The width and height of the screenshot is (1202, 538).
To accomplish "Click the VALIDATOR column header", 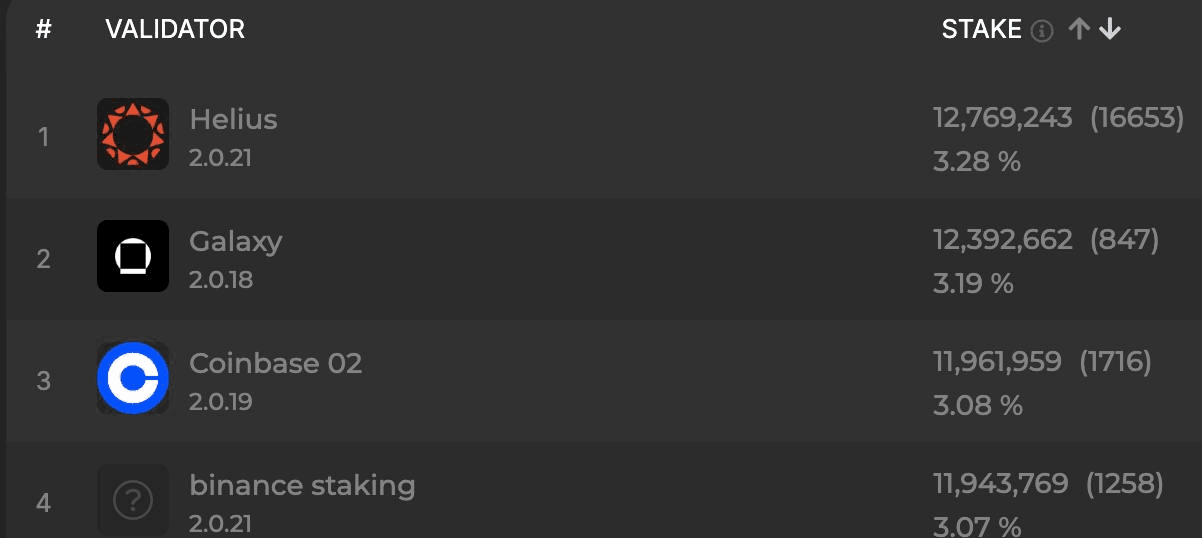I will pyautogui.click(x=175, y=30).
